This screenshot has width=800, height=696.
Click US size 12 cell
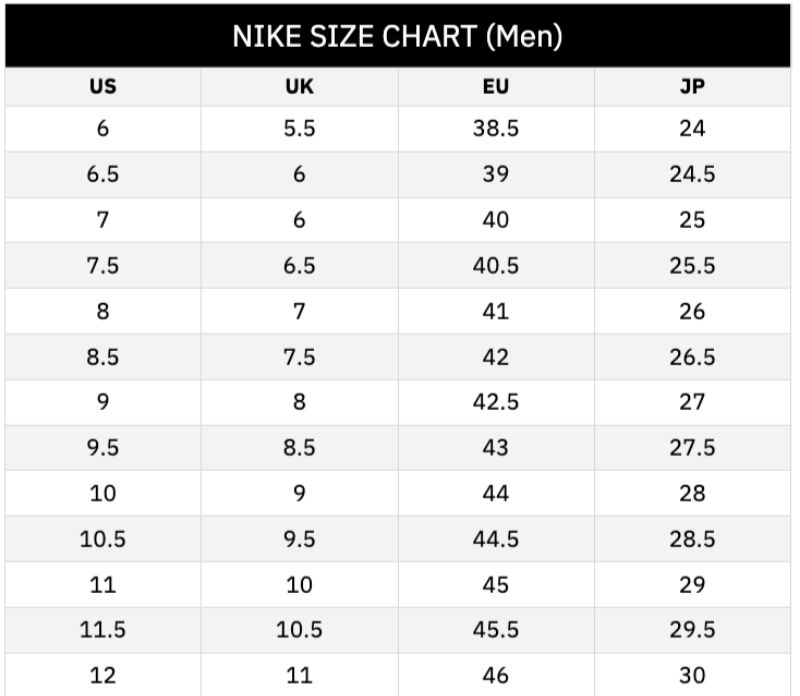(103, 675)
